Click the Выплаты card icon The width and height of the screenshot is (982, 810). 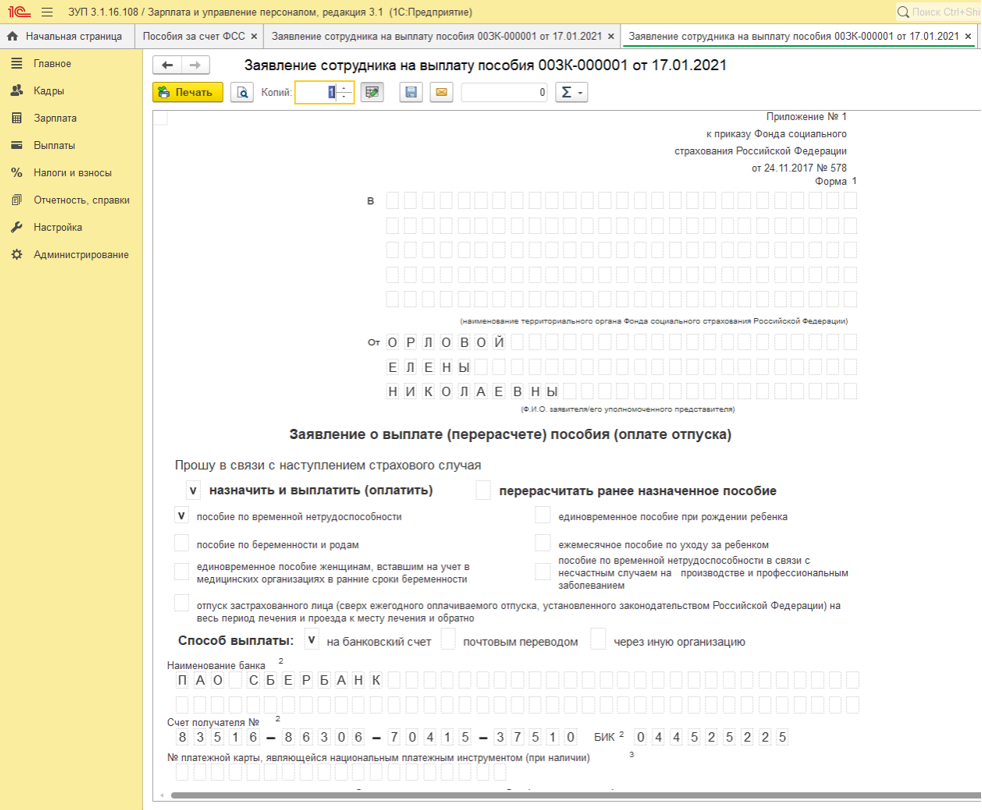17,145
